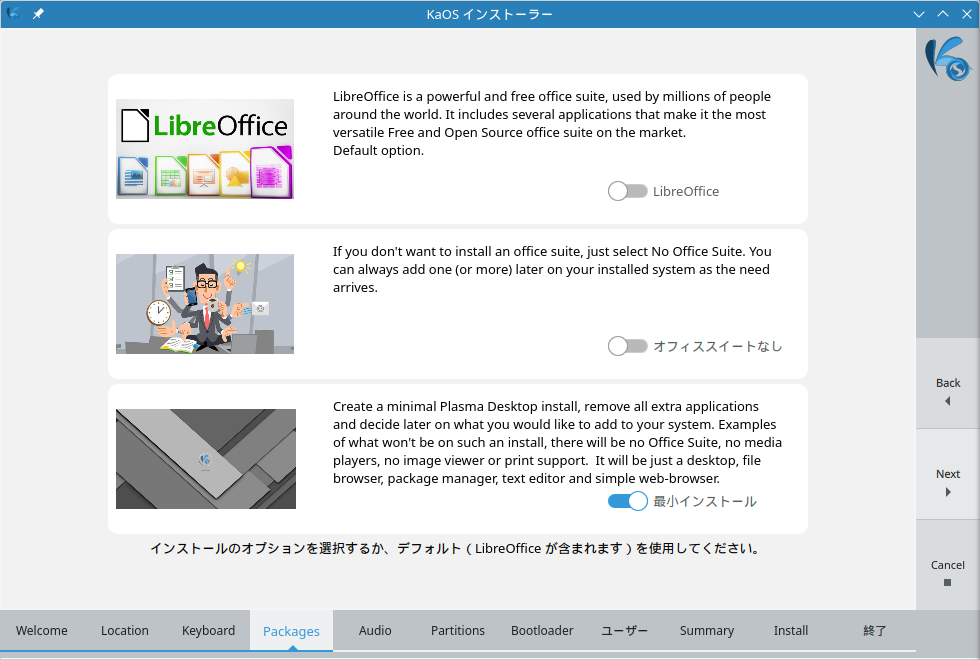Viewport: 980px width, 660px height.
Task: Click the grey minimal Plasma desktop thumbnail
Action: [206, 459]
